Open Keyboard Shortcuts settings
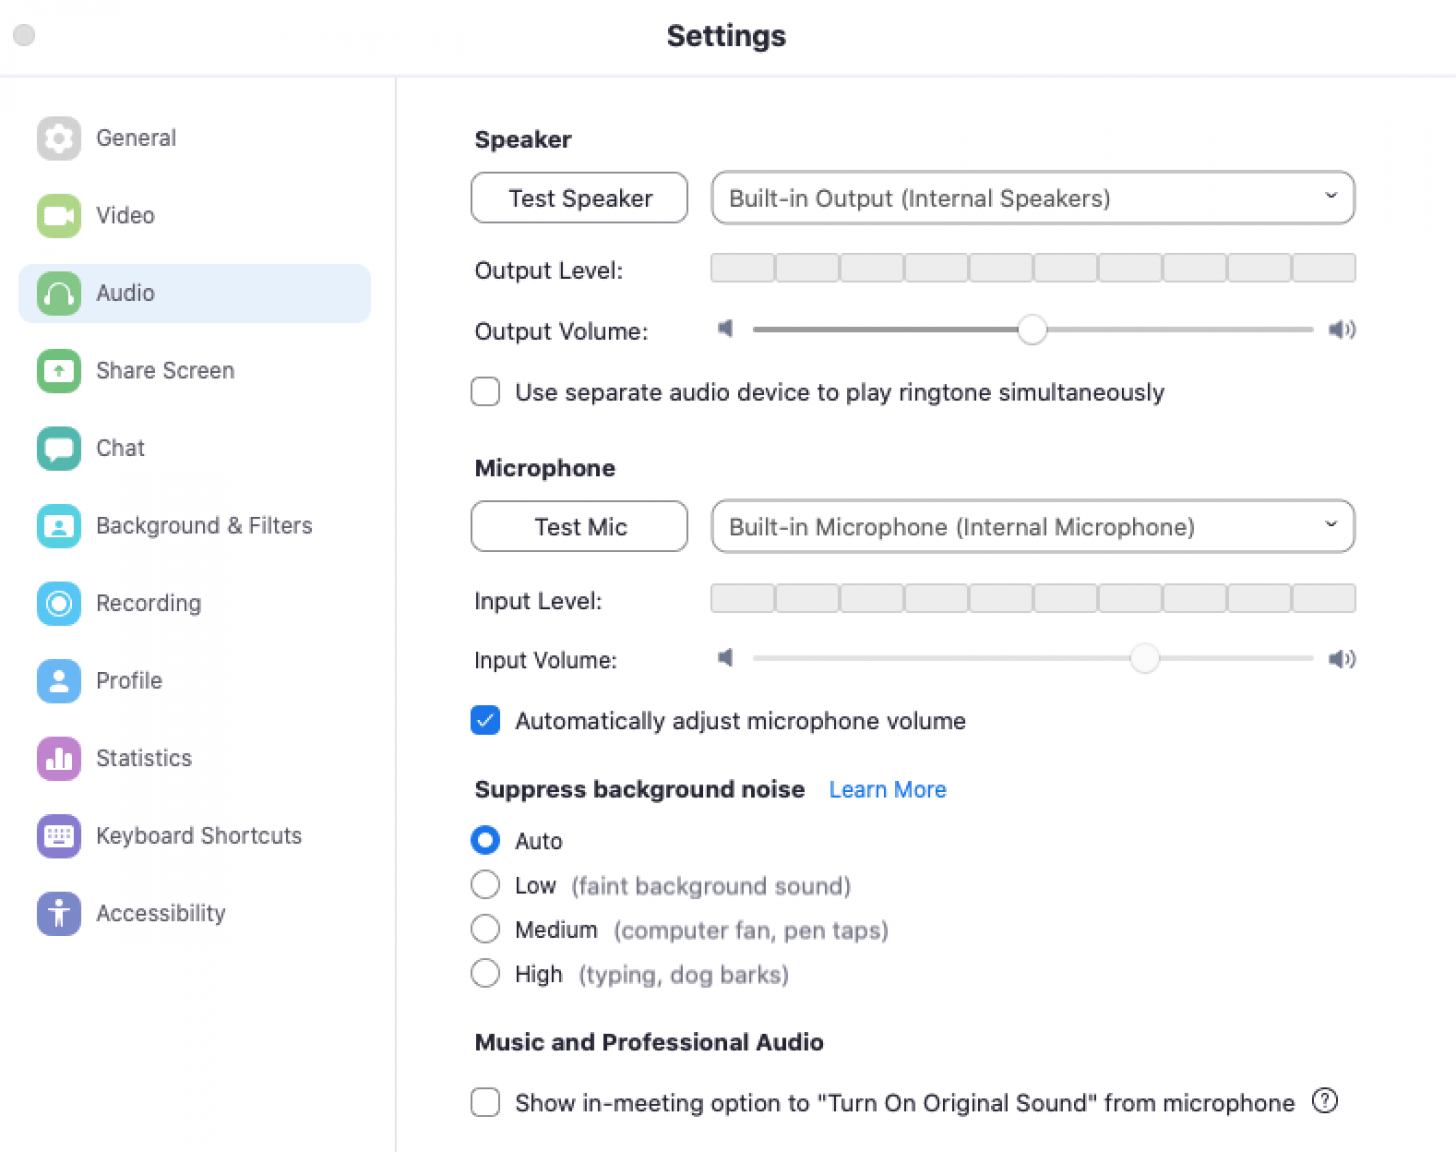 (58, 836)
